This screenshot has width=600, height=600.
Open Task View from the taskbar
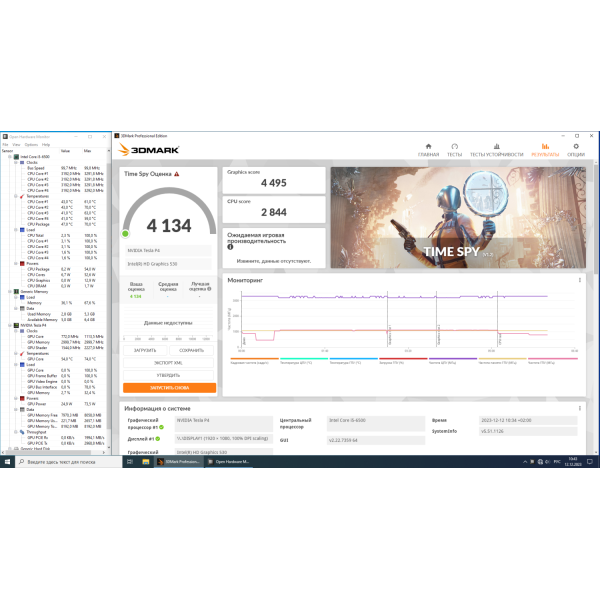(130, 462)
